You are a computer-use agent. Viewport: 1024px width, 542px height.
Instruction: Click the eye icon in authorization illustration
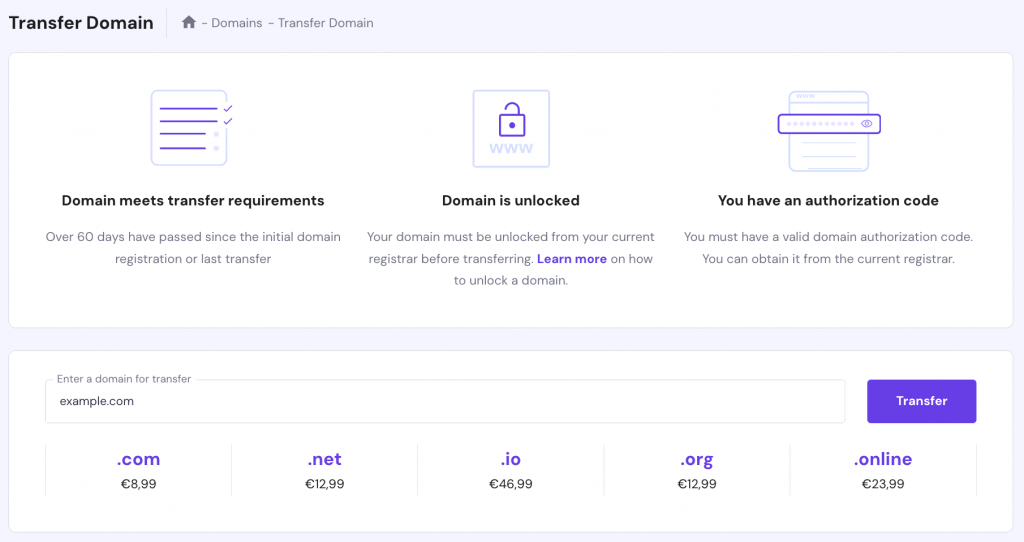point(867,124)
